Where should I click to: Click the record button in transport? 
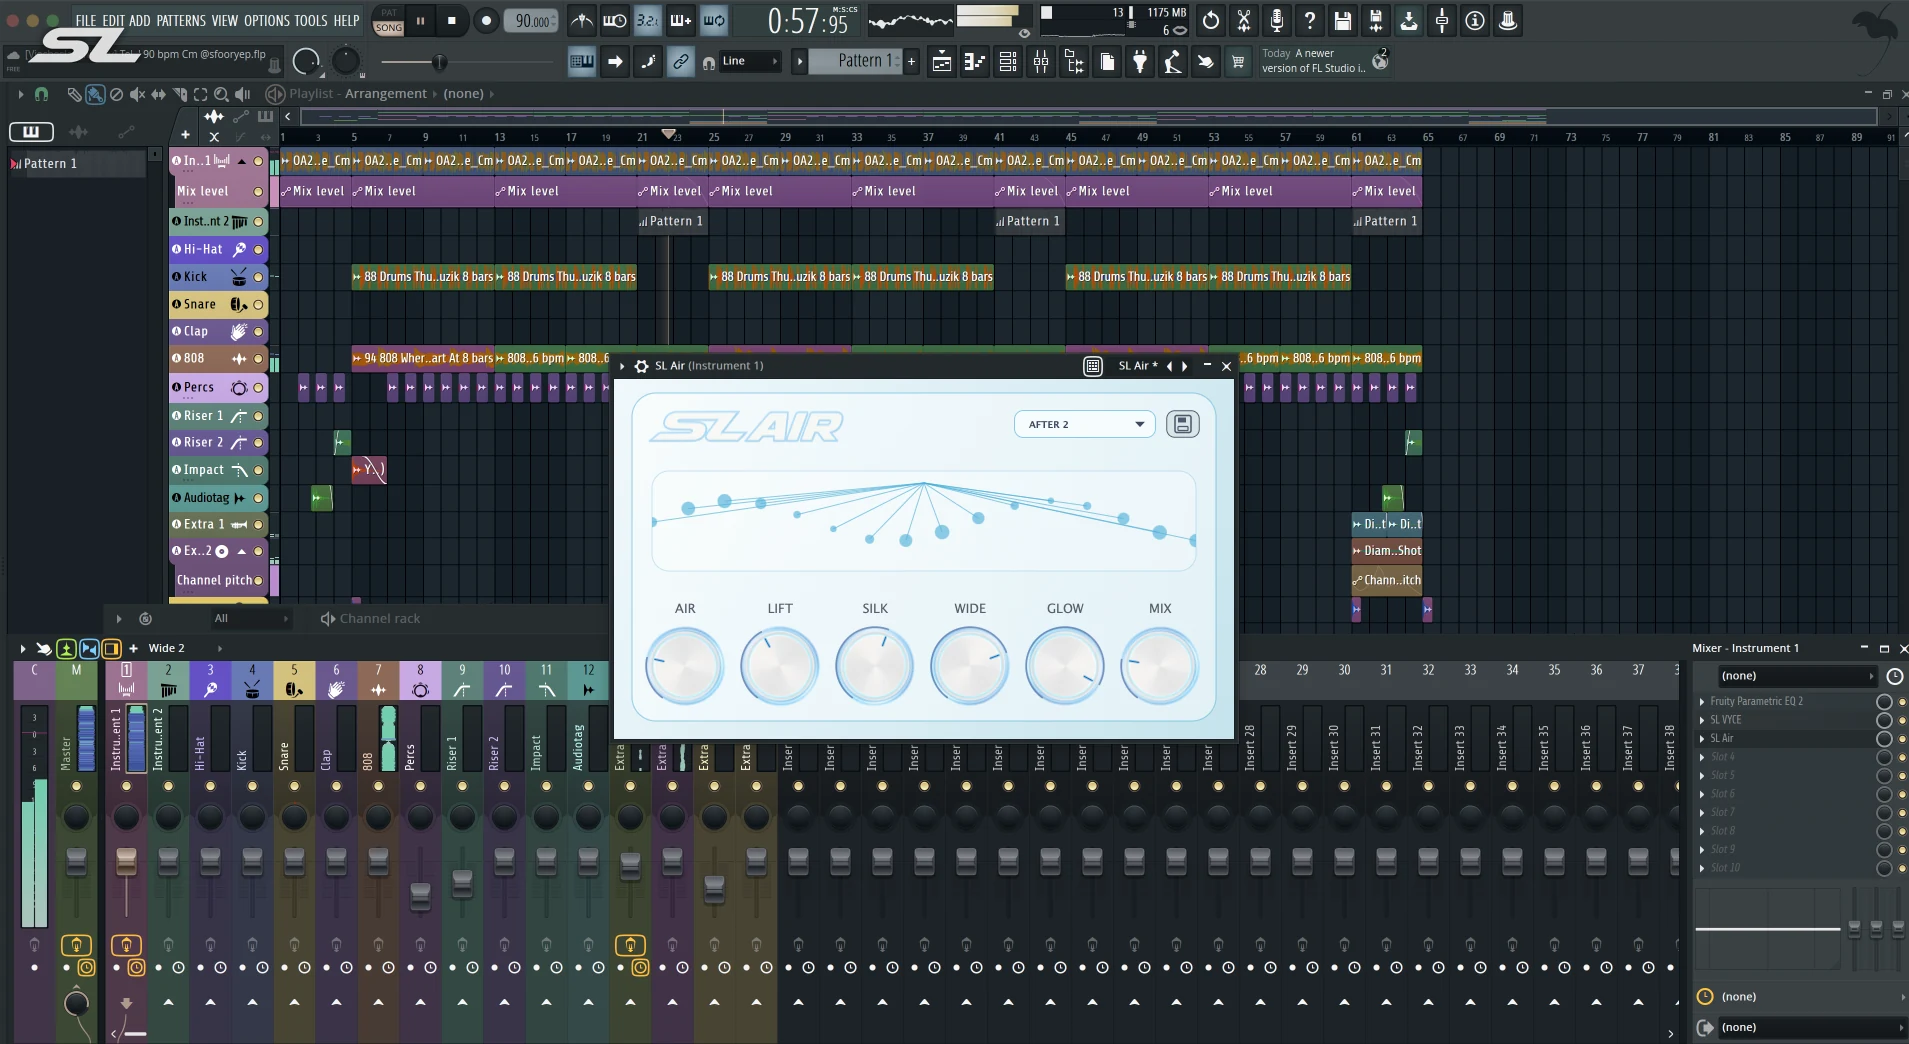(x=486, y=20)
